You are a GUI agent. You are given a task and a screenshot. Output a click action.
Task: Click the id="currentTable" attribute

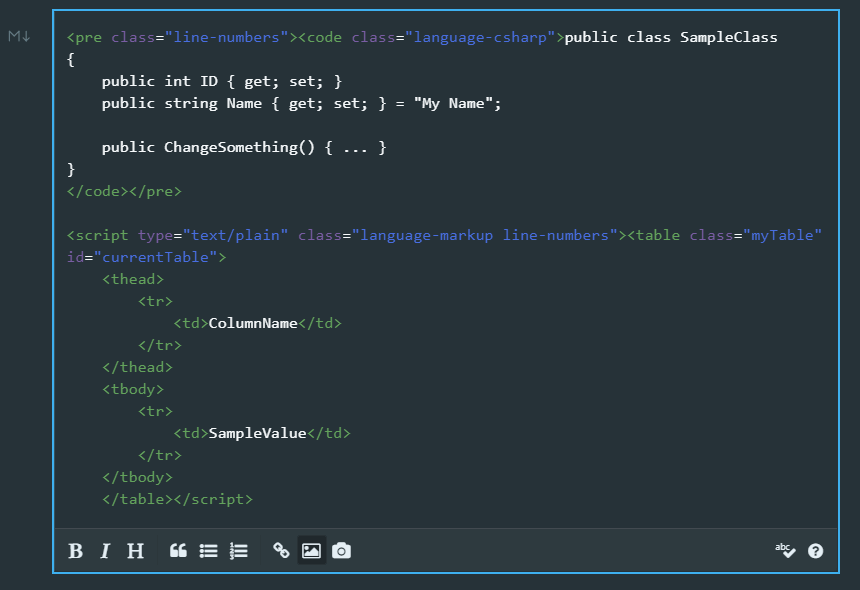pyautogui.click(x=142, y=257)
